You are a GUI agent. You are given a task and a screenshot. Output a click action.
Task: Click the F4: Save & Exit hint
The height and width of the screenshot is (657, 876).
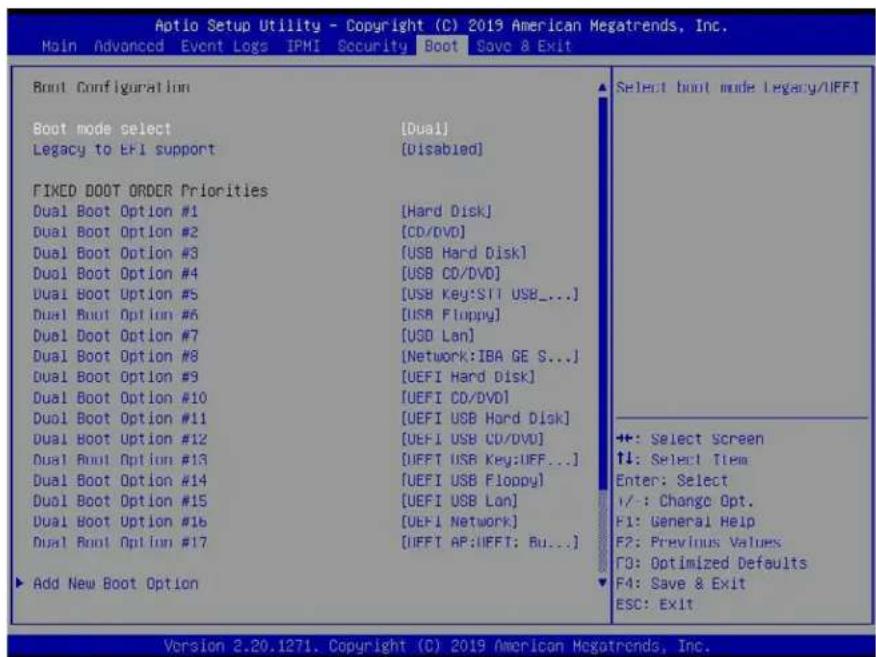pos(681,584)
